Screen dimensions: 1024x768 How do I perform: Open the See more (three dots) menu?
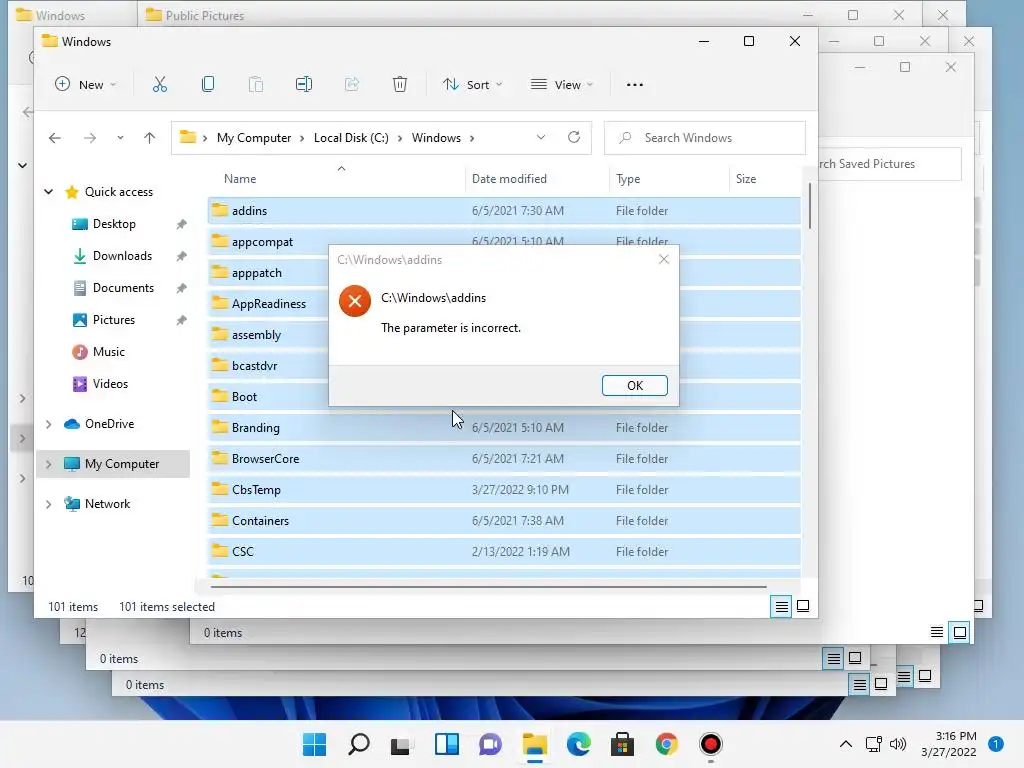[x=635, y=85]
